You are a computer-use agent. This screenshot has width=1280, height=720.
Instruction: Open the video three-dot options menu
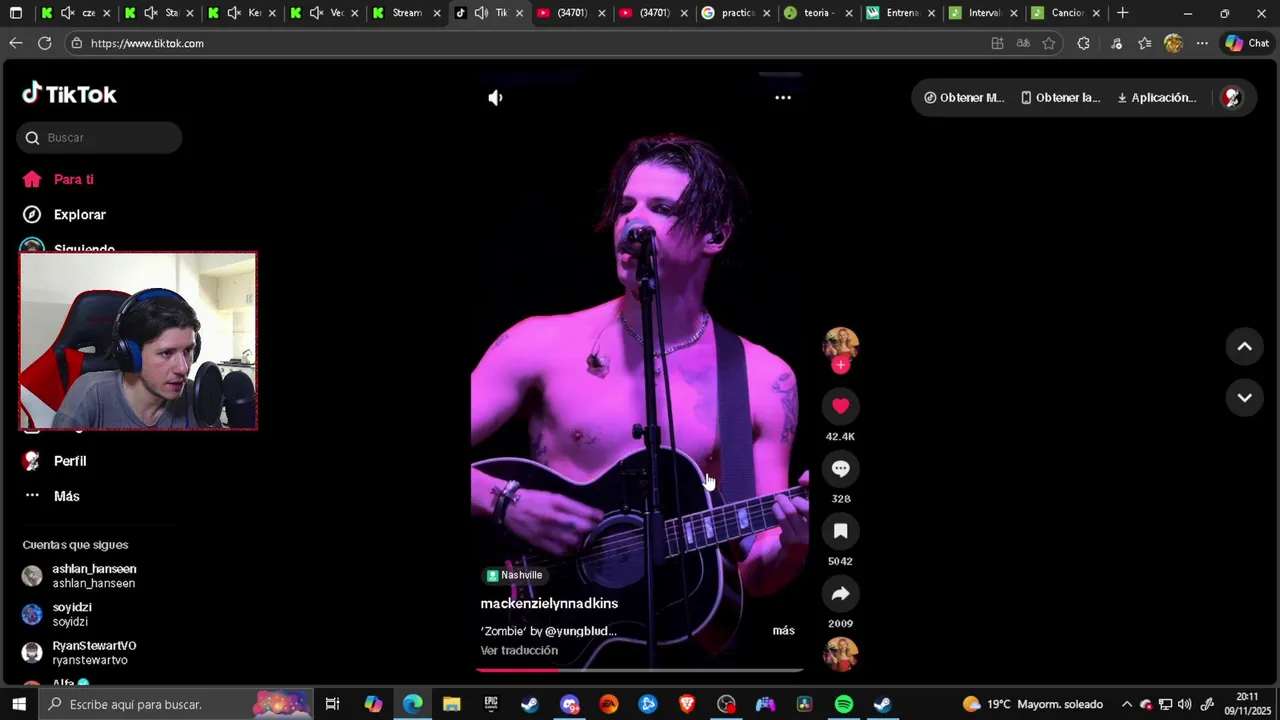pyautogui.click(x=783, y=98)
